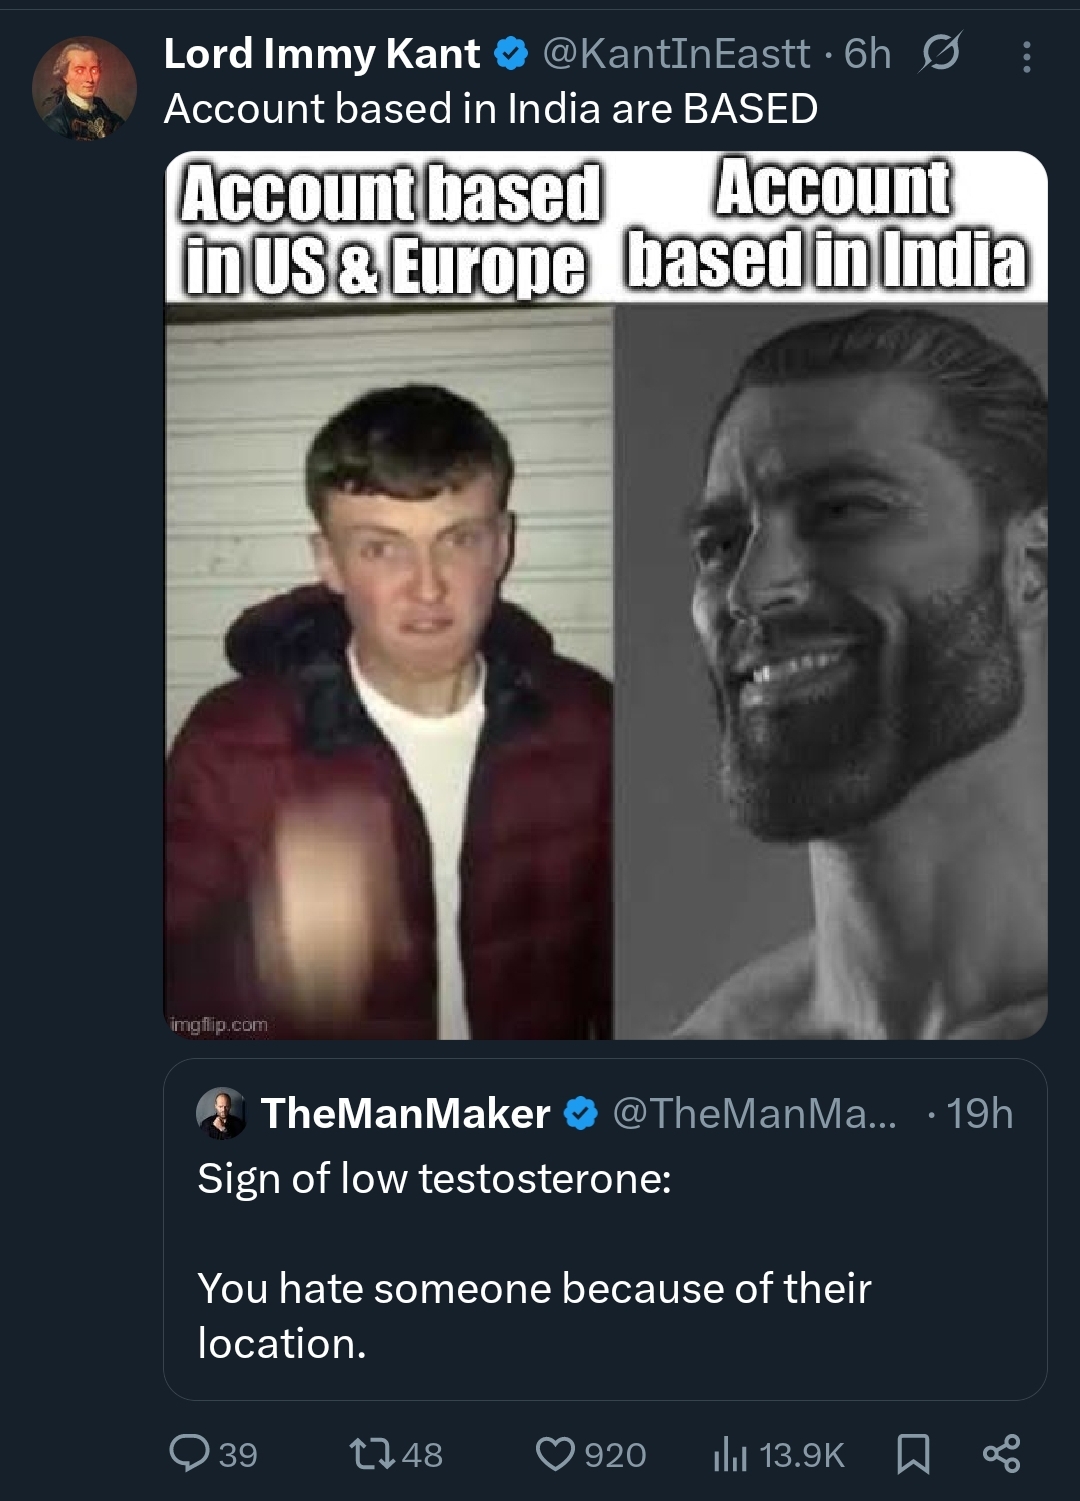
Task: Like the tweet with the heart icon
Action: point(555,1453)
